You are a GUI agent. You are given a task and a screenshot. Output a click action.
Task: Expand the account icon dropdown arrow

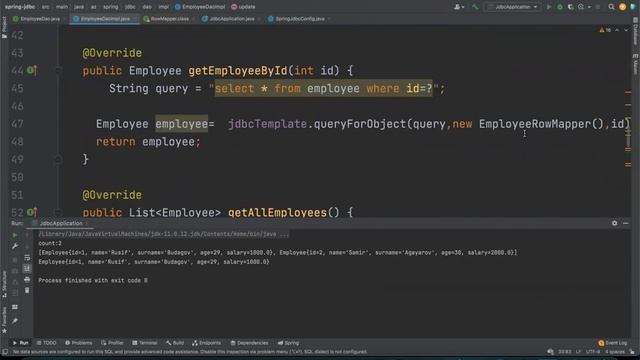(463, 7)
